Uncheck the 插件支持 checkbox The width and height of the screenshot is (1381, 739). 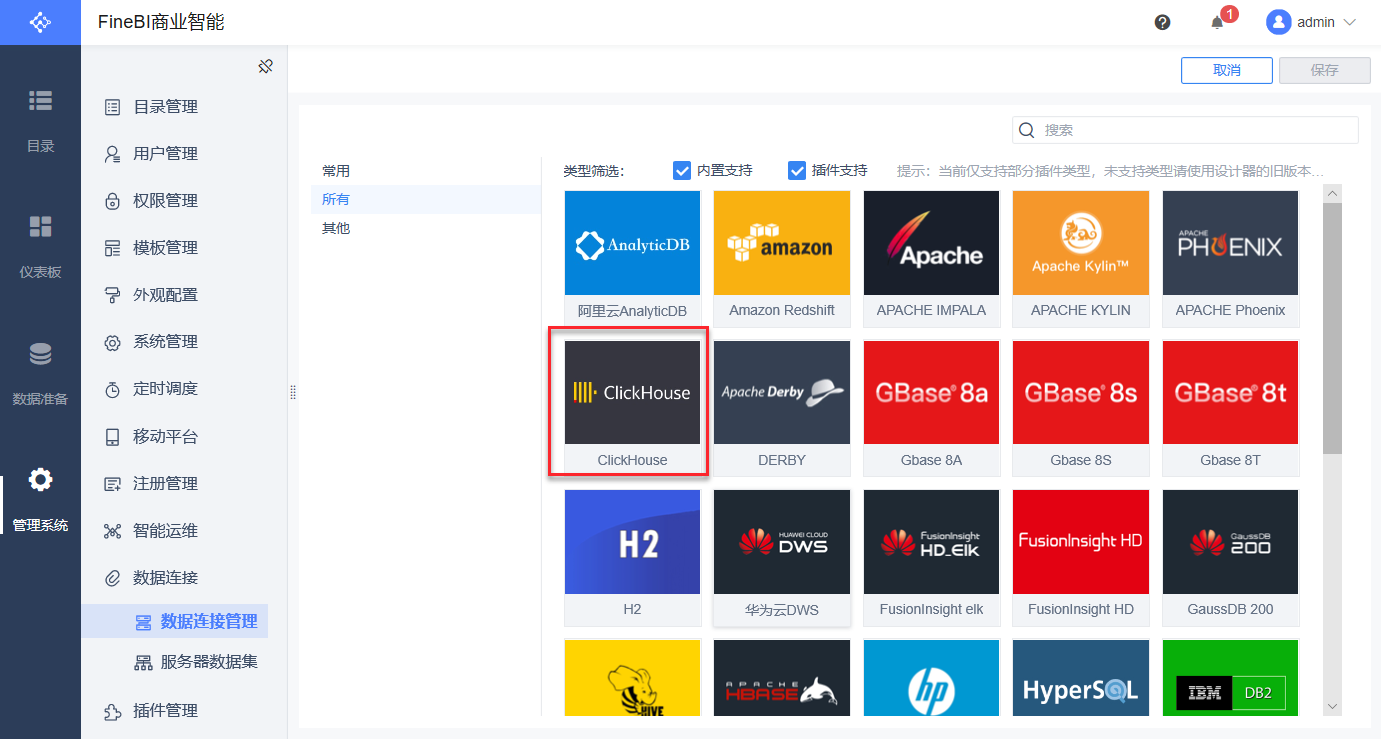click(x=797, y=171)
